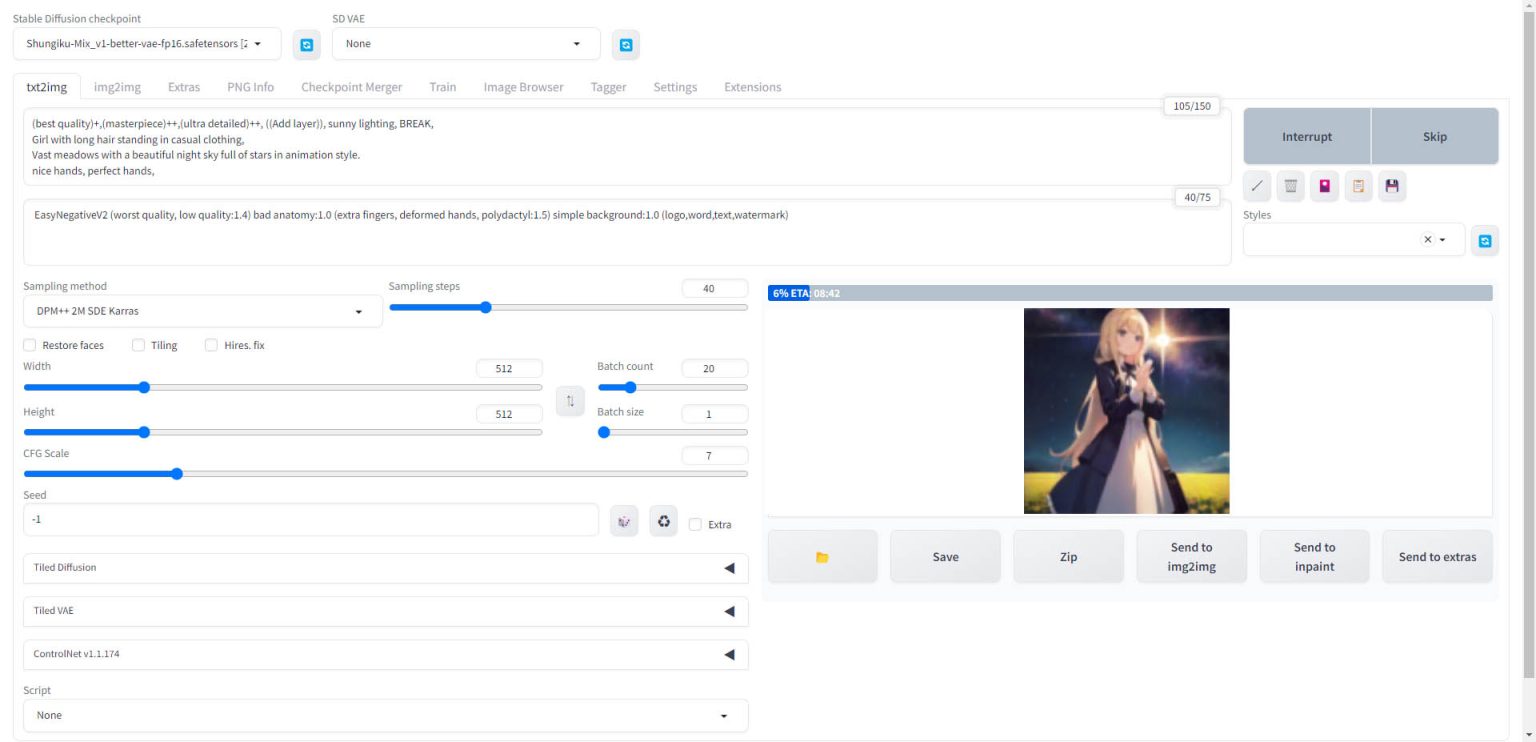1536x742 pixels.
Task: Click the pink picture extra networks icon
Action: coord(1324,186)
